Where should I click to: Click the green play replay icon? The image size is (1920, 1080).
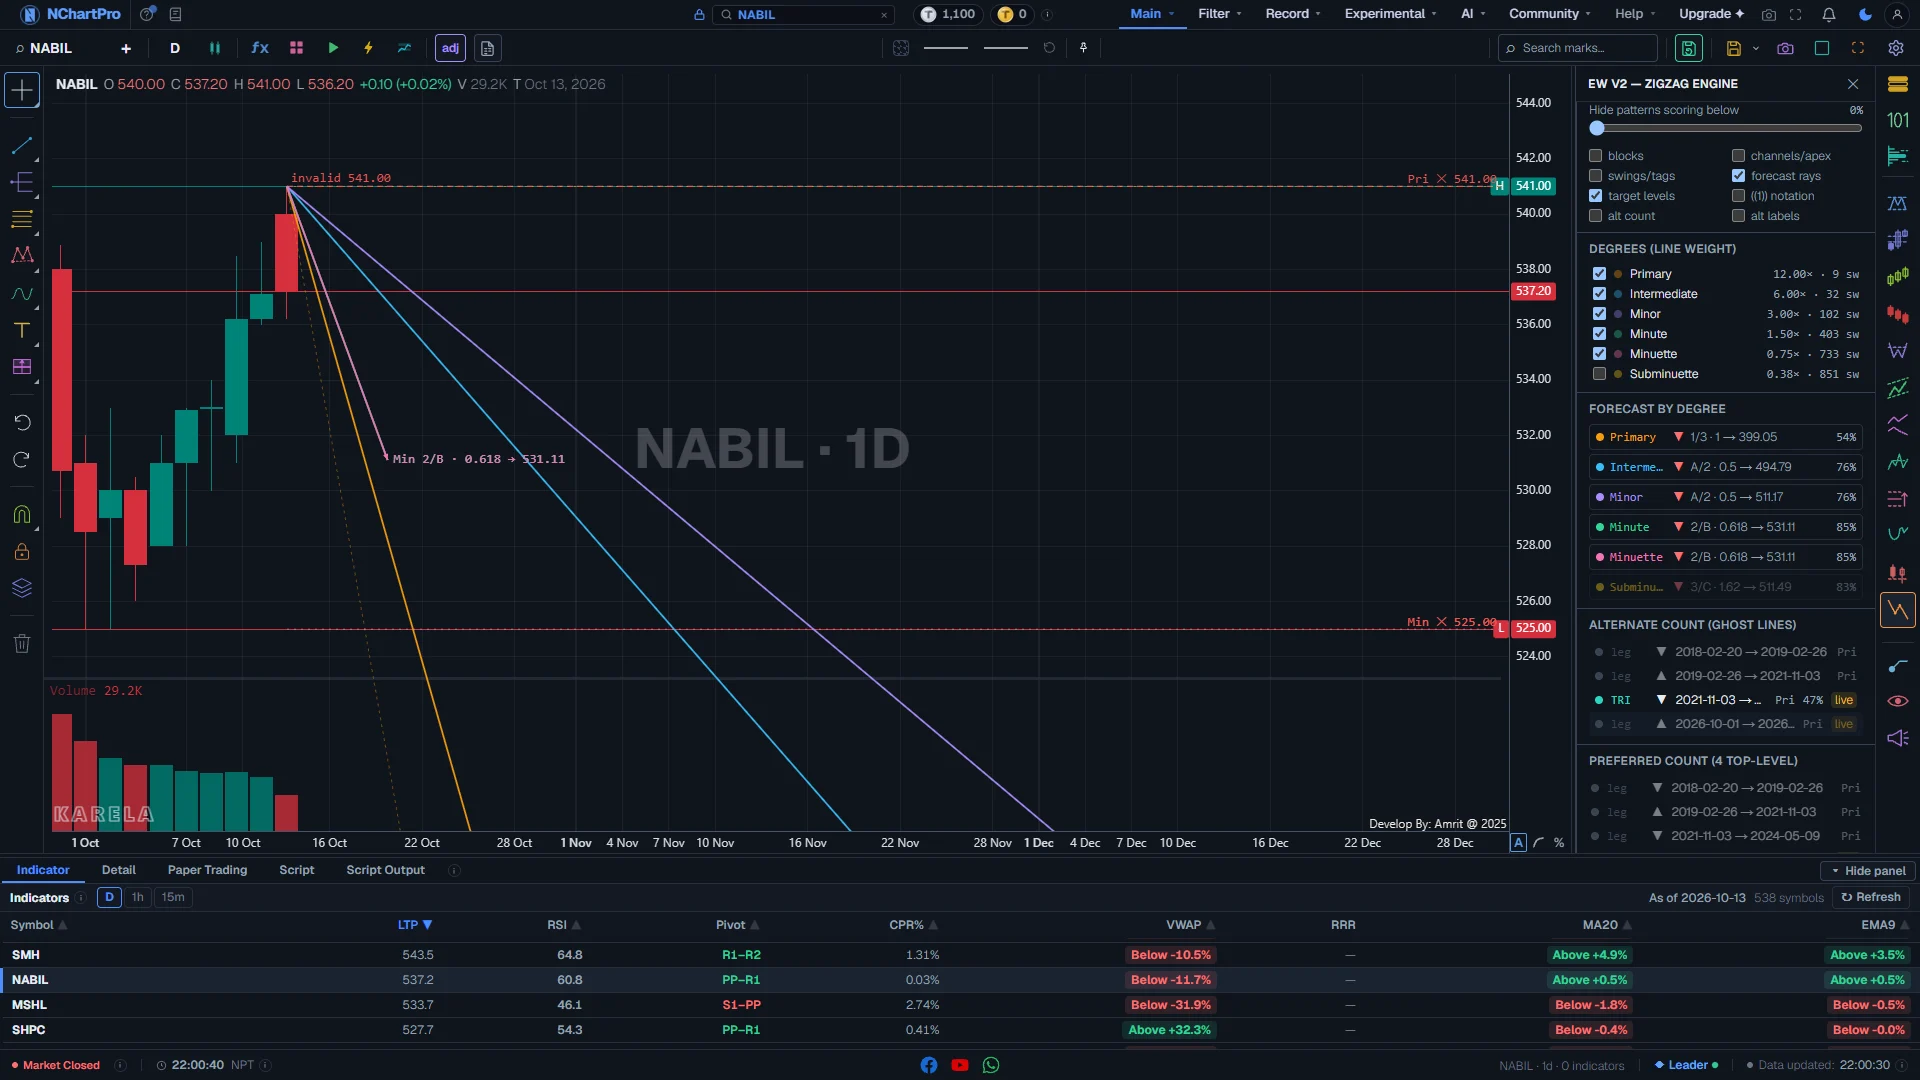tap(333, 48)
